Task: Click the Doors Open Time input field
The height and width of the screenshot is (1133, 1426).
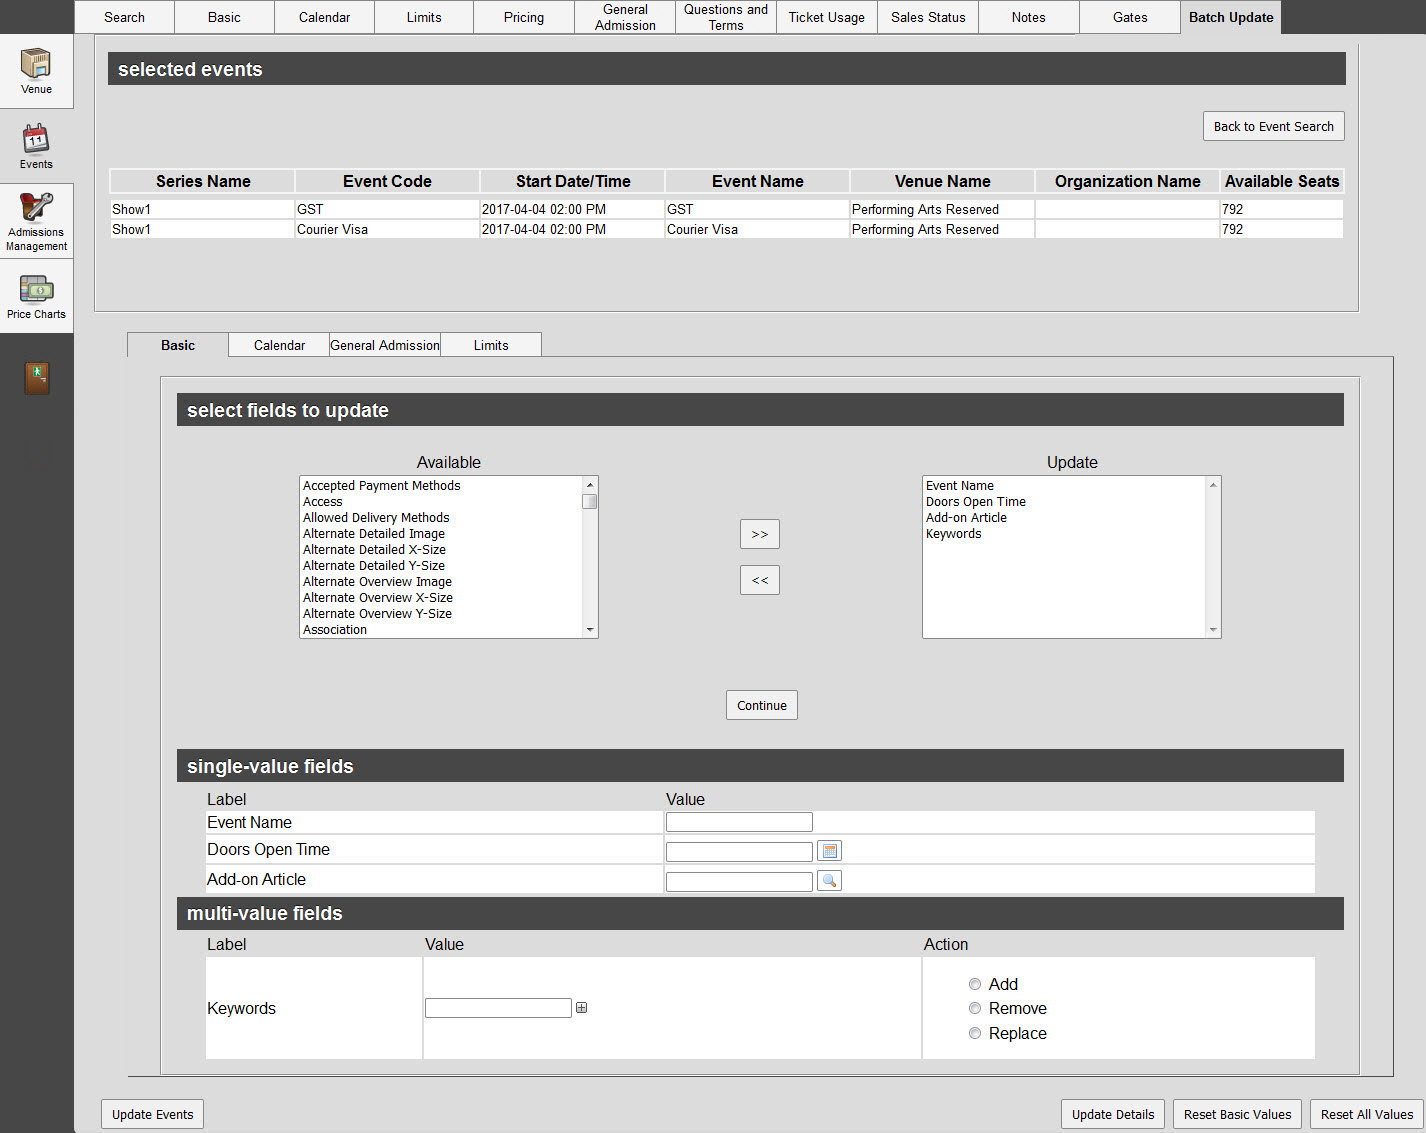Action: (x=739, y=852)
